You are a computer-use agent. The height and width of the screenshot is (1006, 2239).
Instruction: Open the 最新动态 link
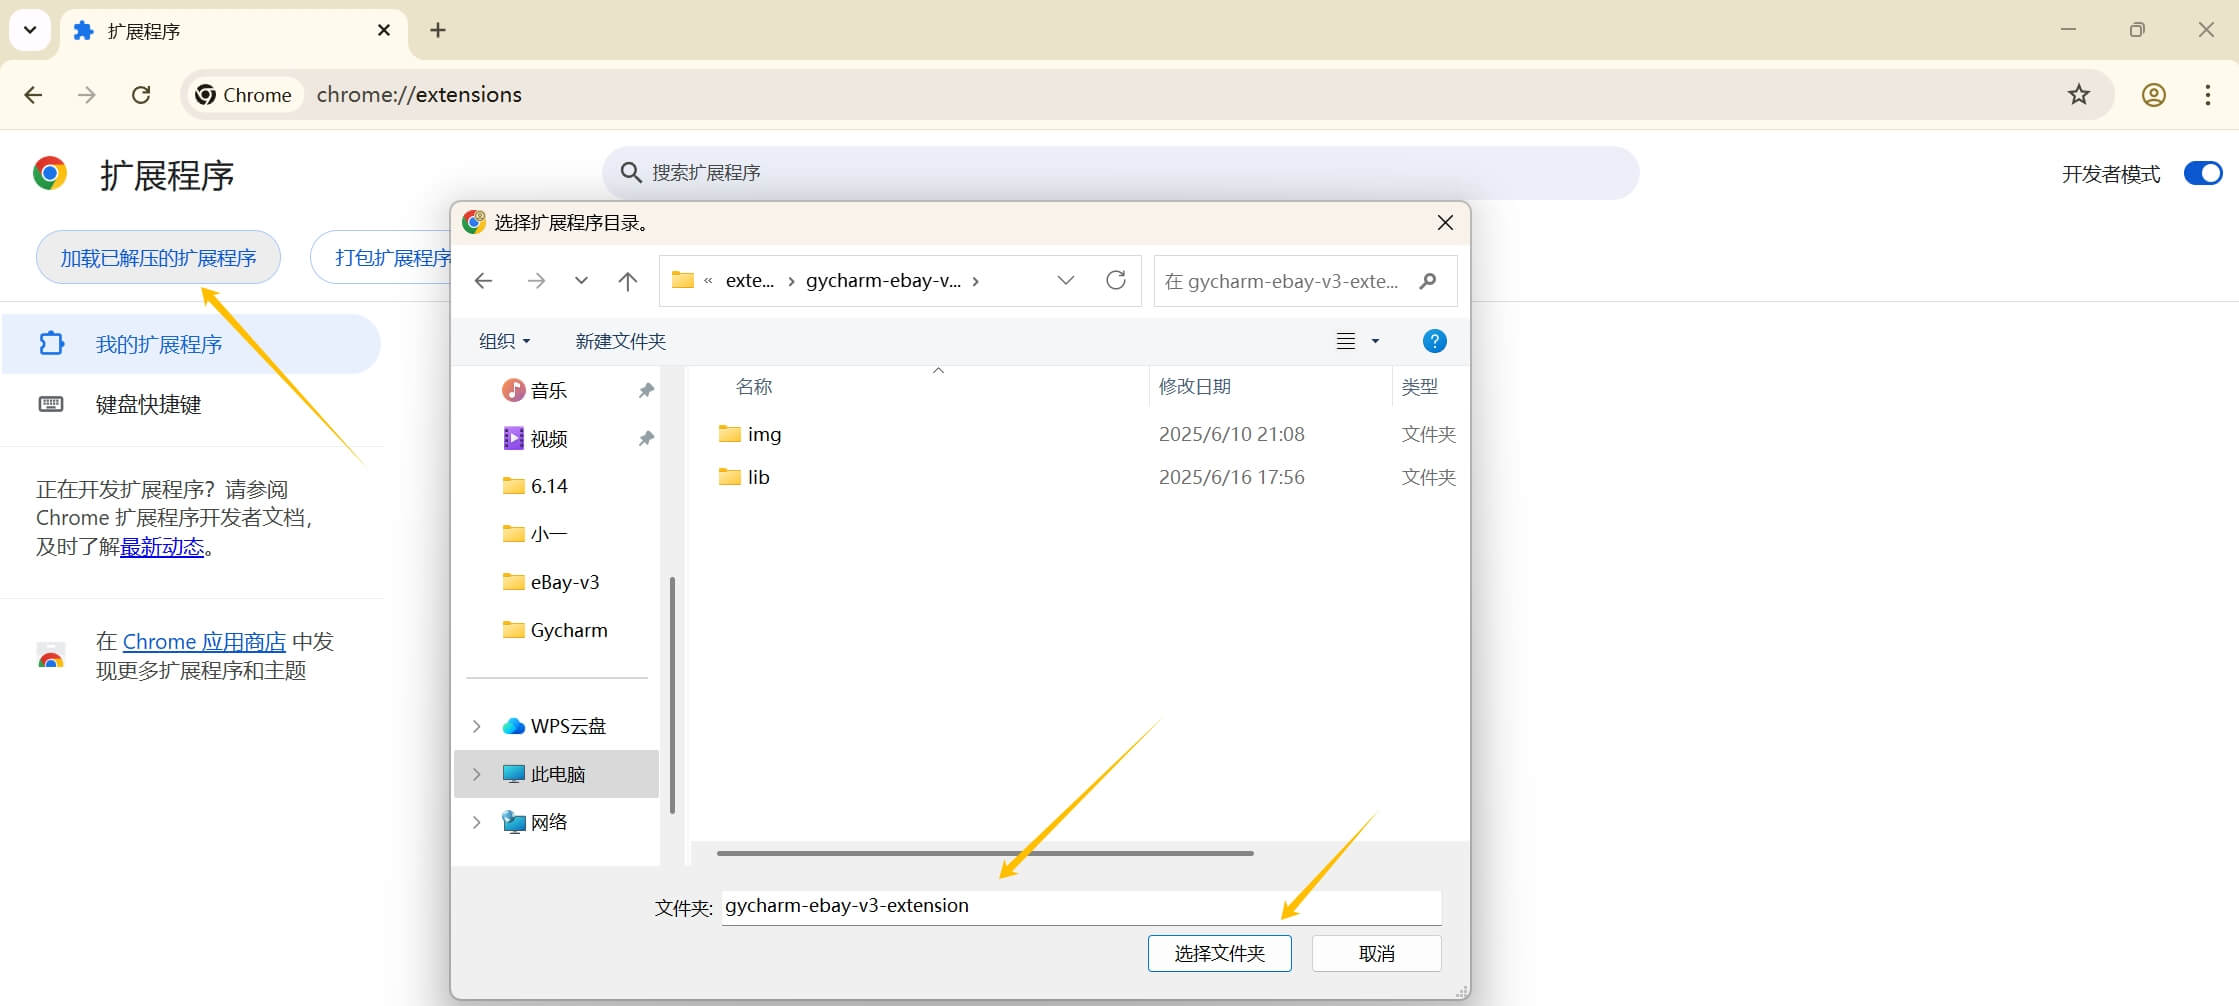[x=162, y=547]
